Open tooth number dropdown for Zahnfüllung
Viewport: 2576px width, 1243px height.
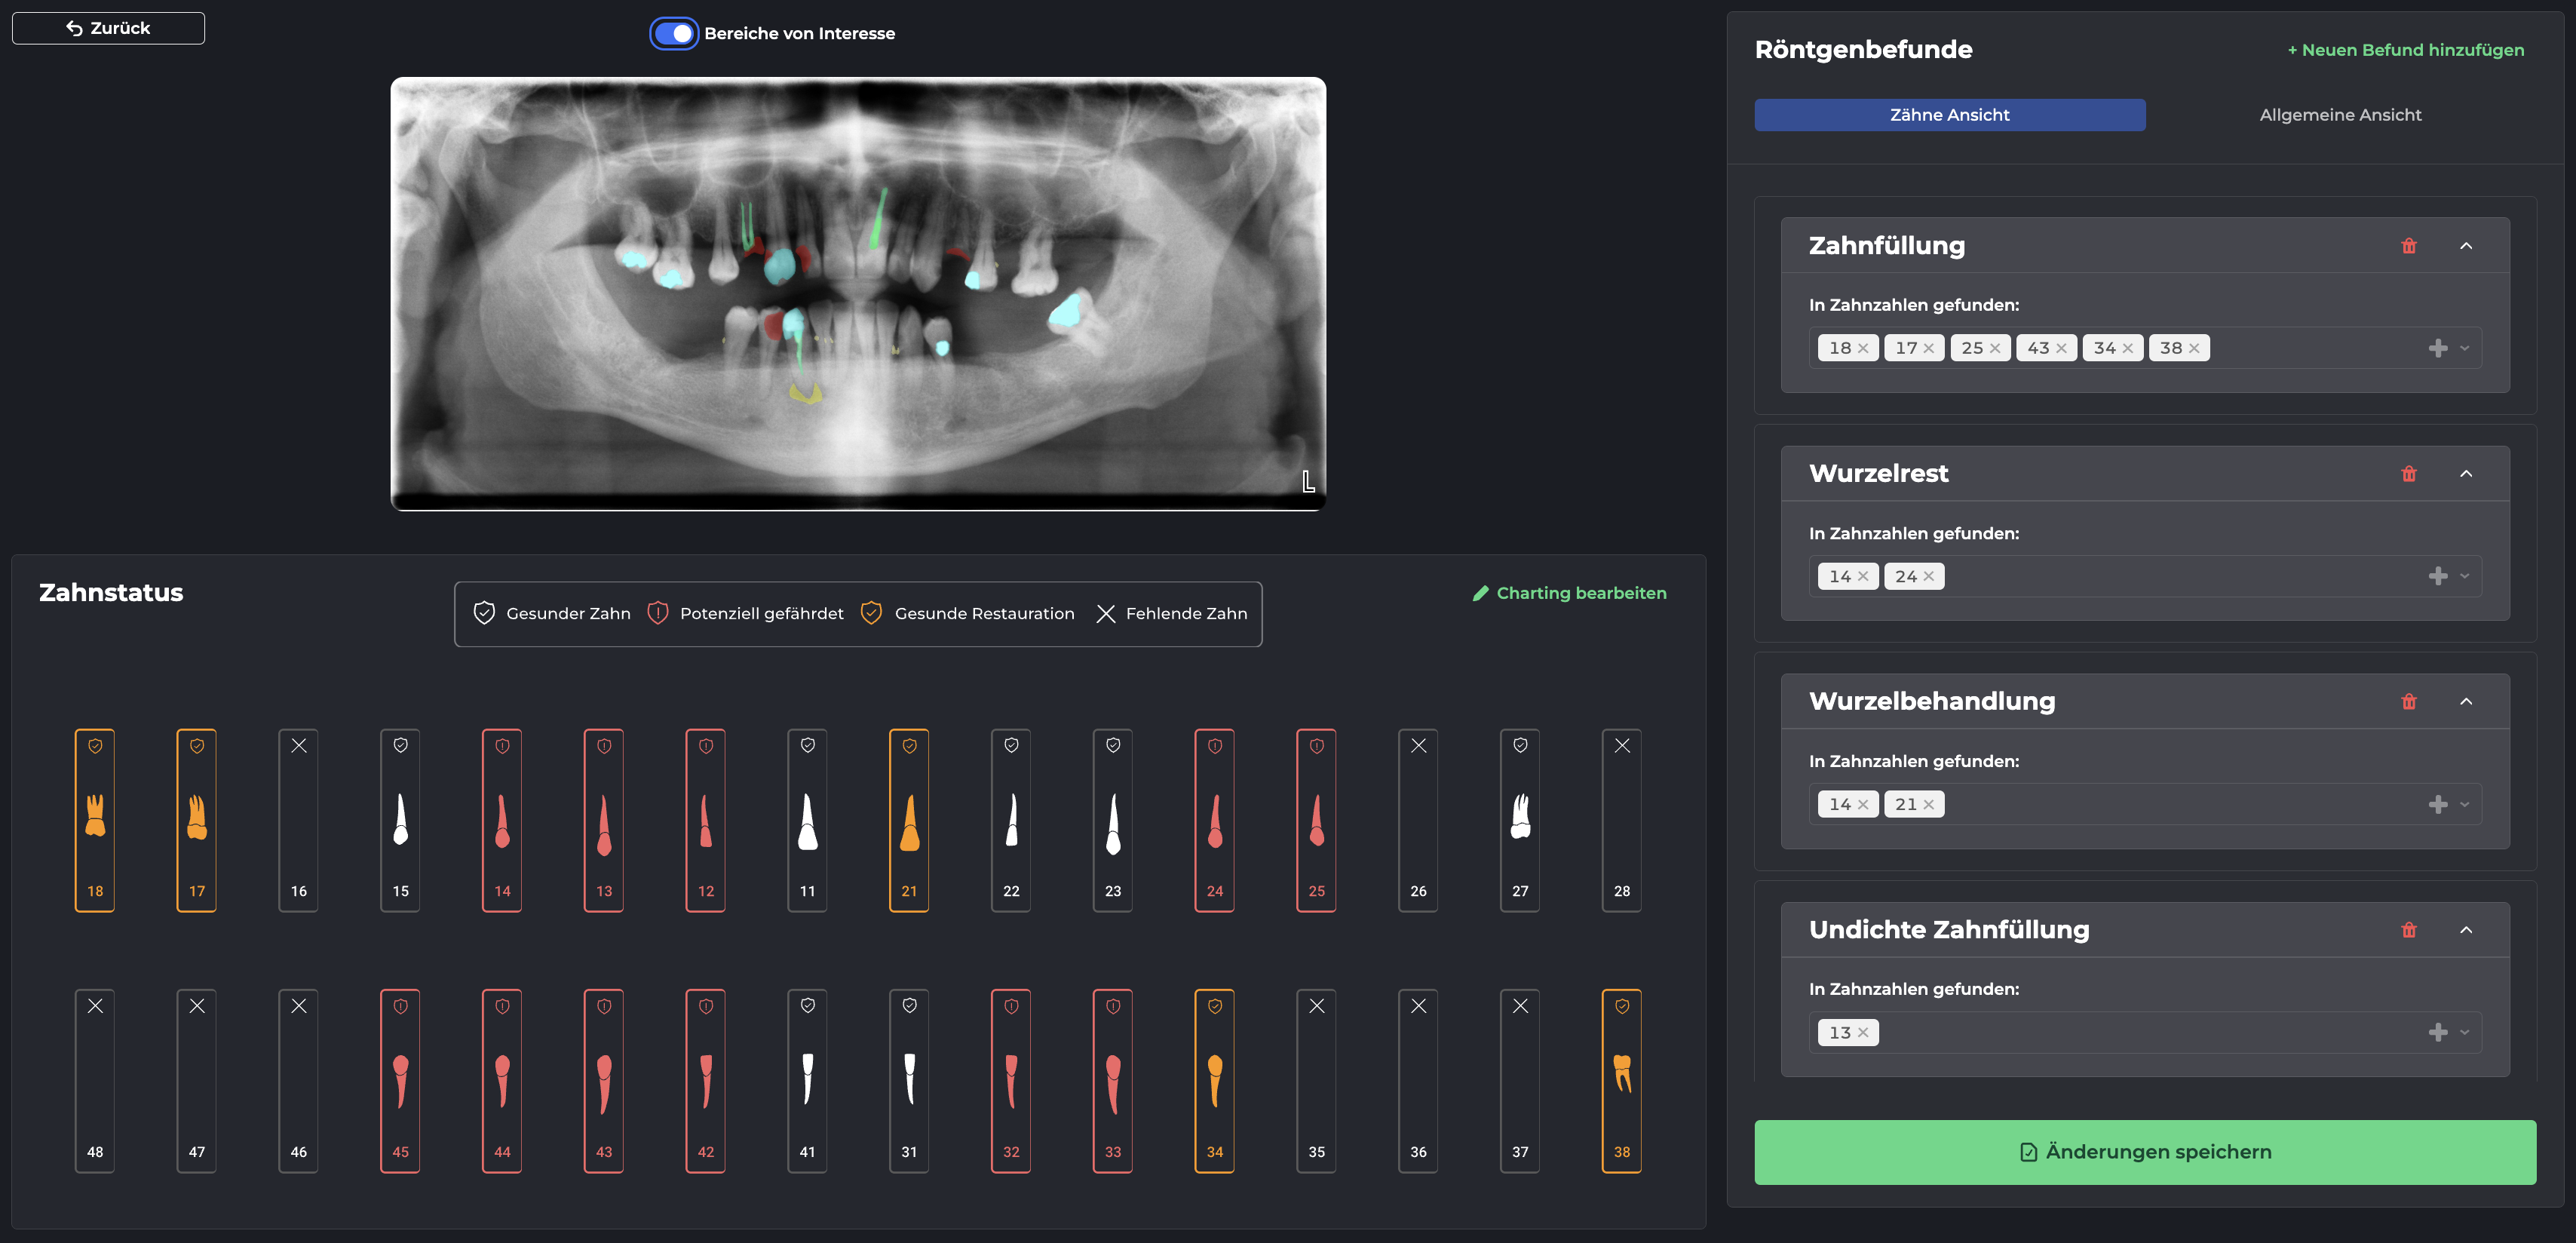tap(2464, 348)
